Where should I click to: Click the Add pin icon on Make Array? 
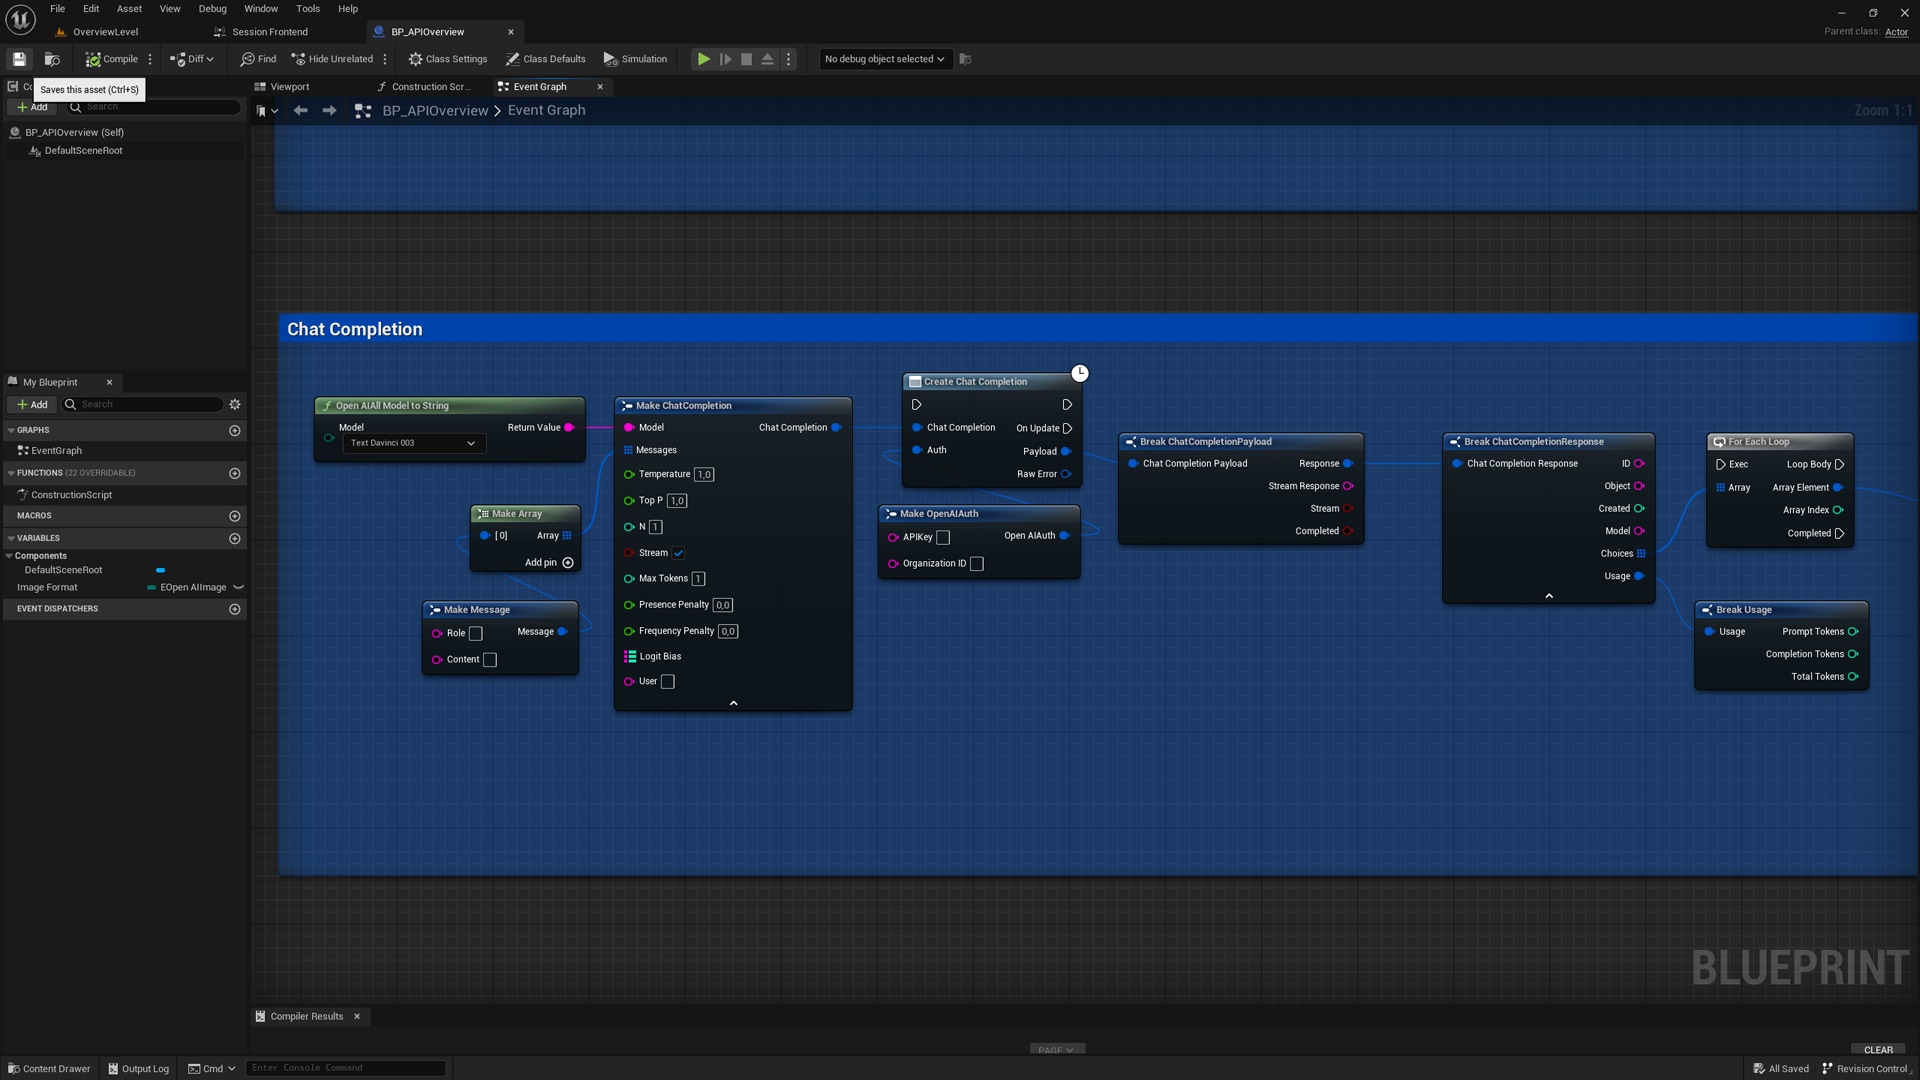click(568, 563)
